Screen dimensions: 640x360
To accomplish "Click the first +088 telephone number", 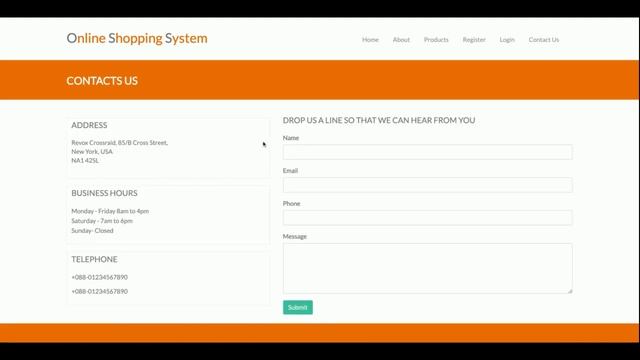I will [x=100, y=277].
